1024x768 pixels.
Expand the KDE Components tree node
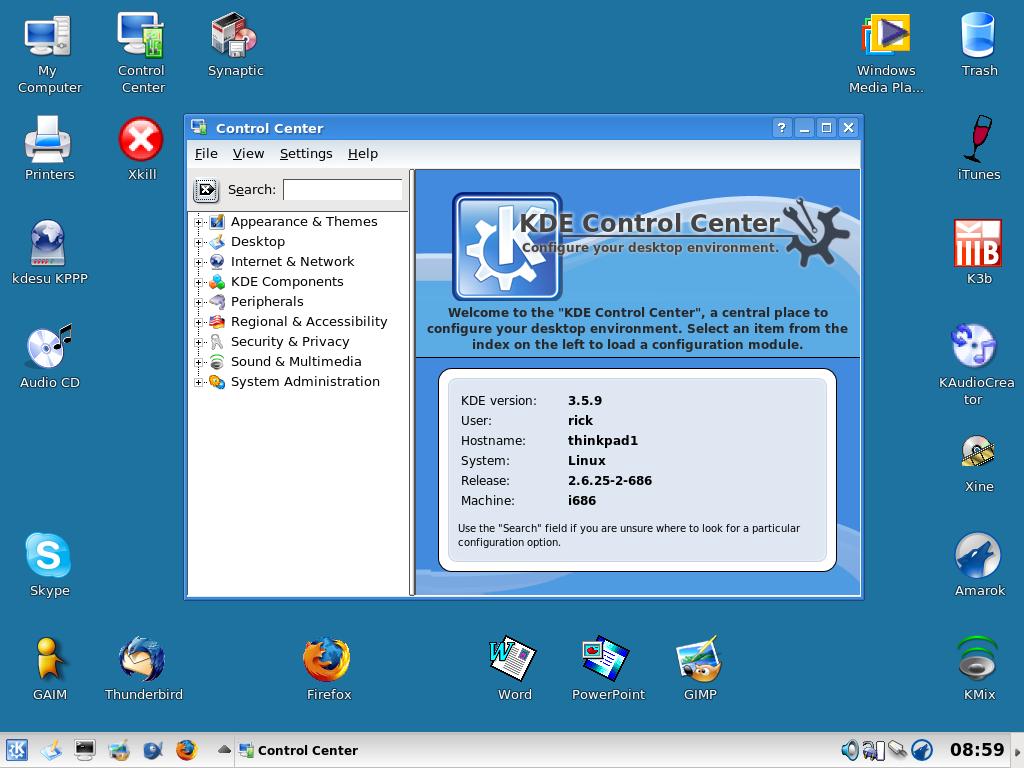(x=199, y=283)
